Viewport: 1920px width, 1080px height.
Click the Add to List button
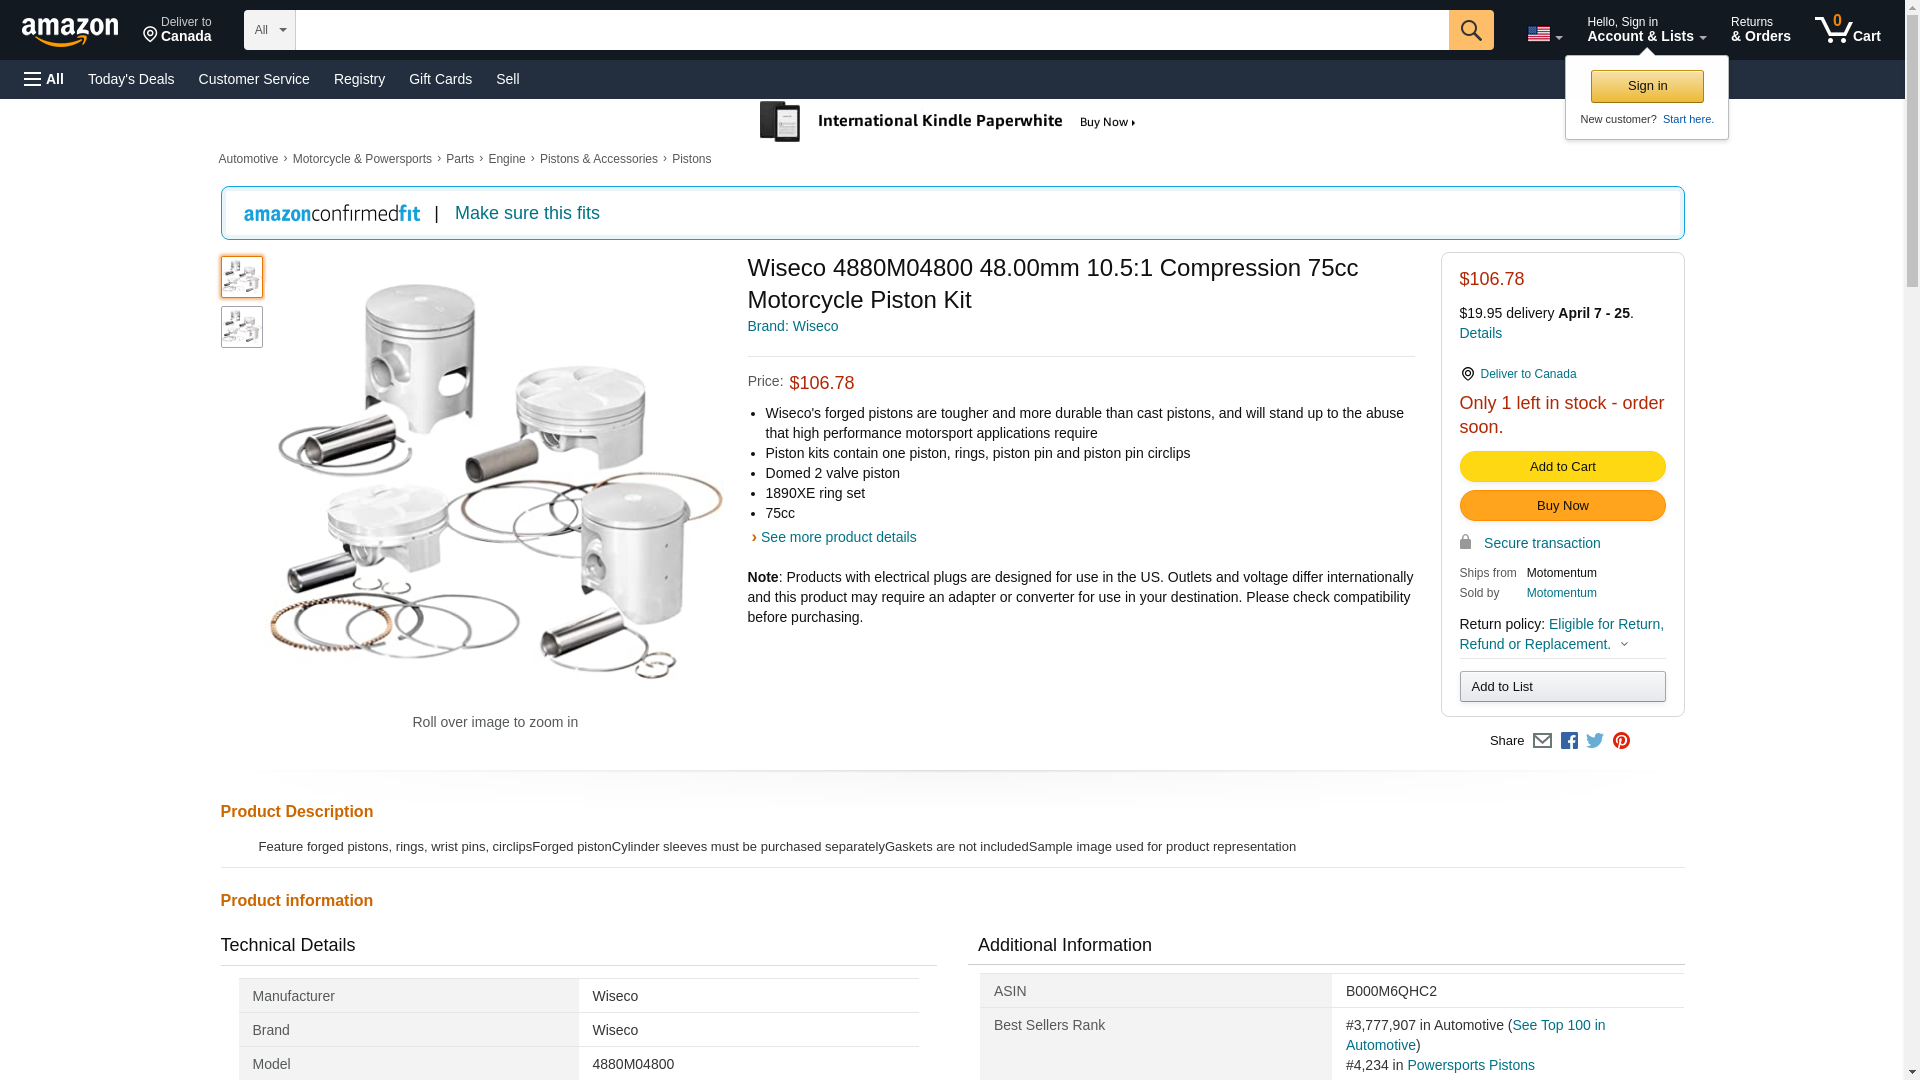(1562, 687)
